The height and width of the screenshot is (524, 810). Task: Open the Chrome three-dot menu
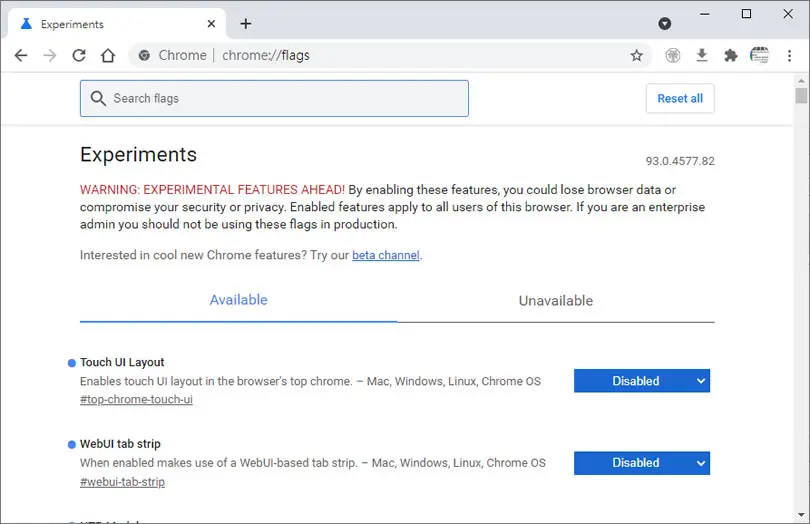(x=789, y=55)
